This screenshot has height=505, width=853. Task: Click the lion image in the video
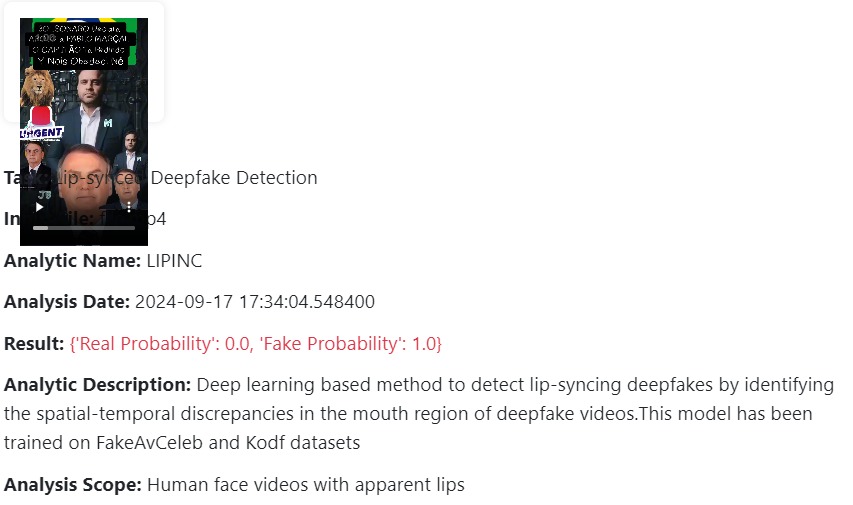38,86
